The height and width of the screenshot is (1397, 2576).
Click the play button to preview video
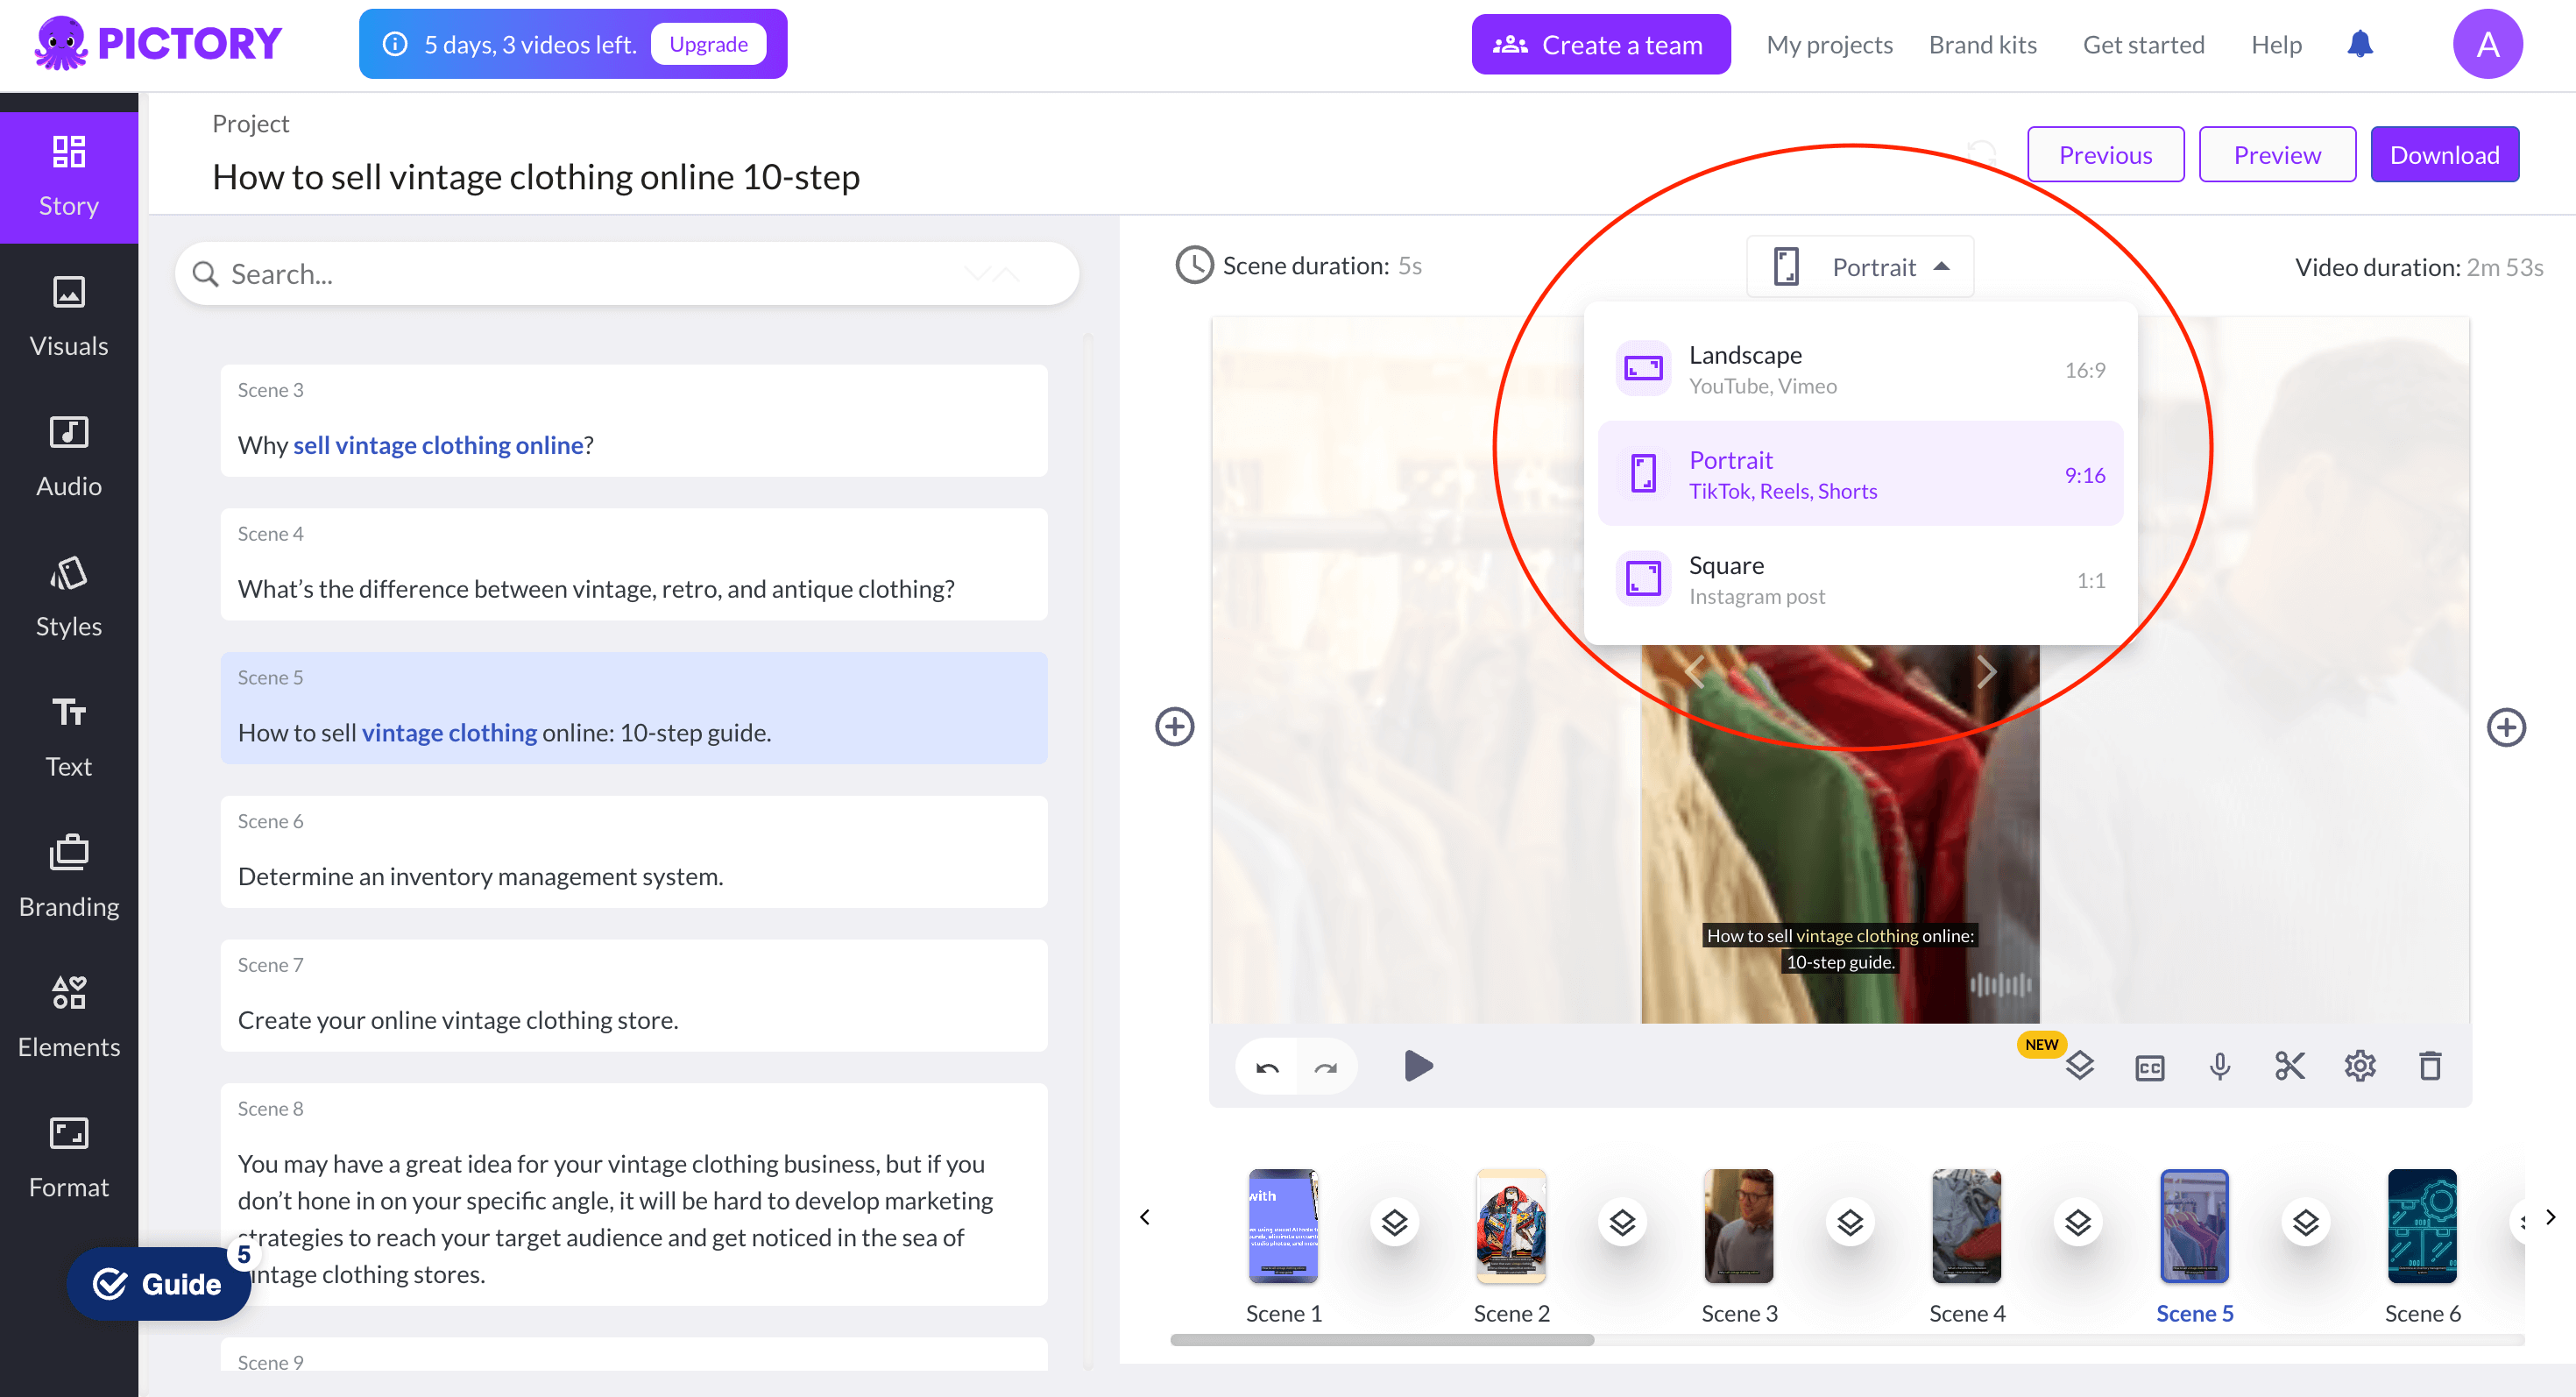coord(1417,1065)
